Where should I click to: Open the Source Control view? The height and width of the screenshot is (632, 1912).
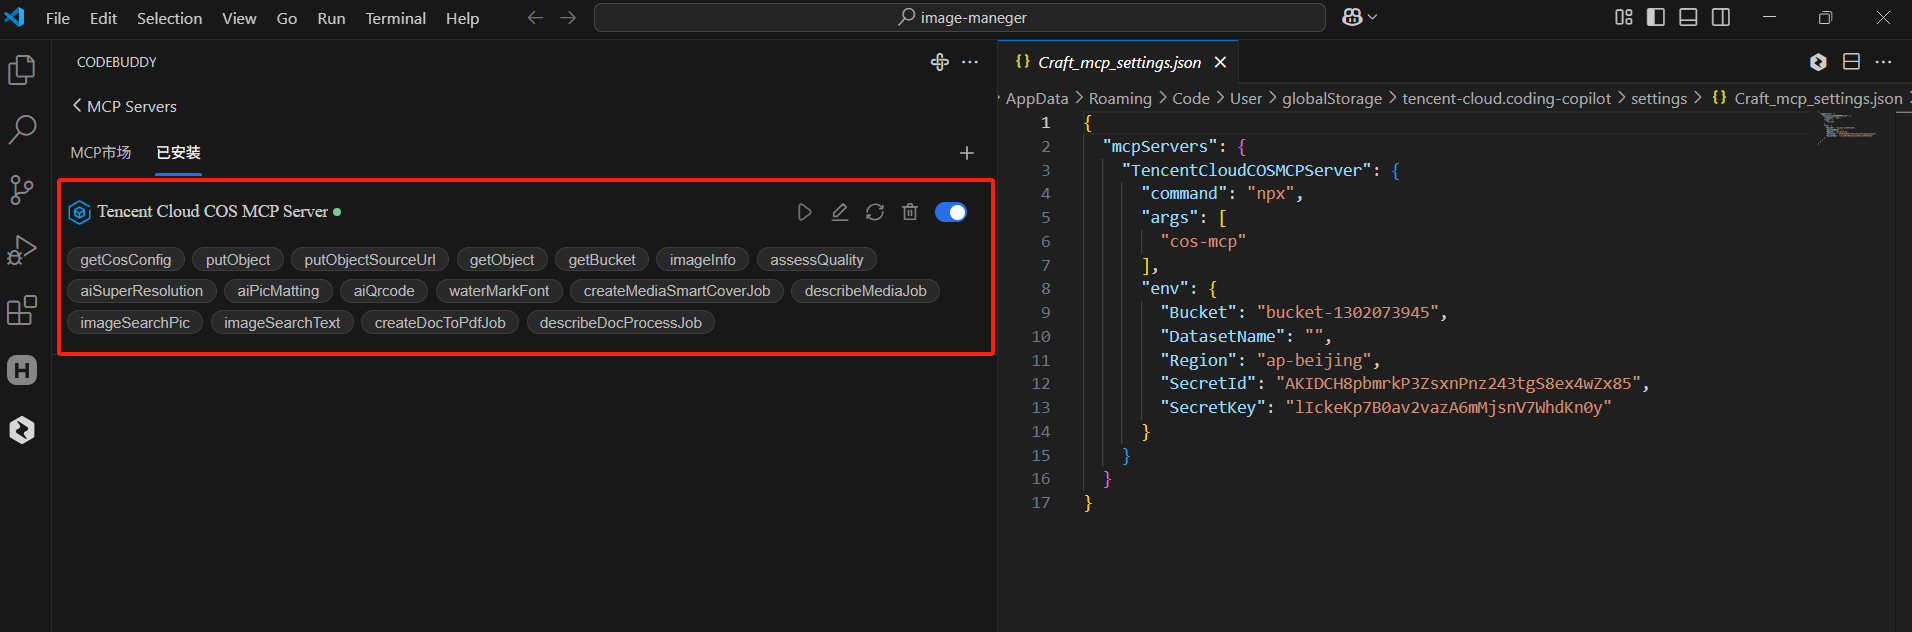[x=22, y=190]
